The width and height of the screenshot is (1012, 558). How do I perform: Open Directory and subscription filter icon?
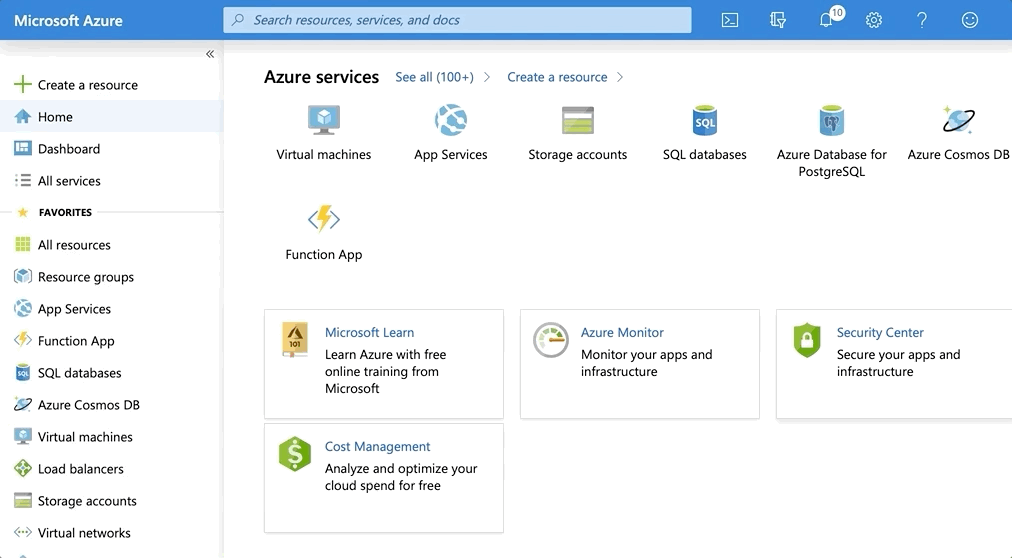point(778,20)
